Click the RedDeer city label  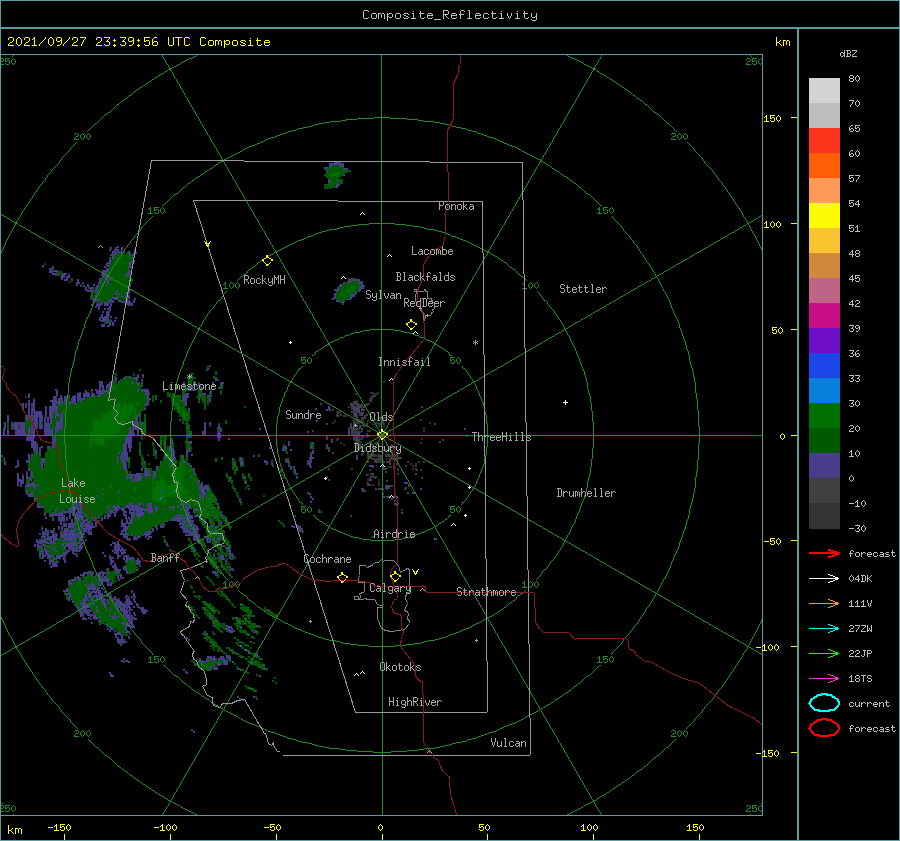click(x=424, y=303)
